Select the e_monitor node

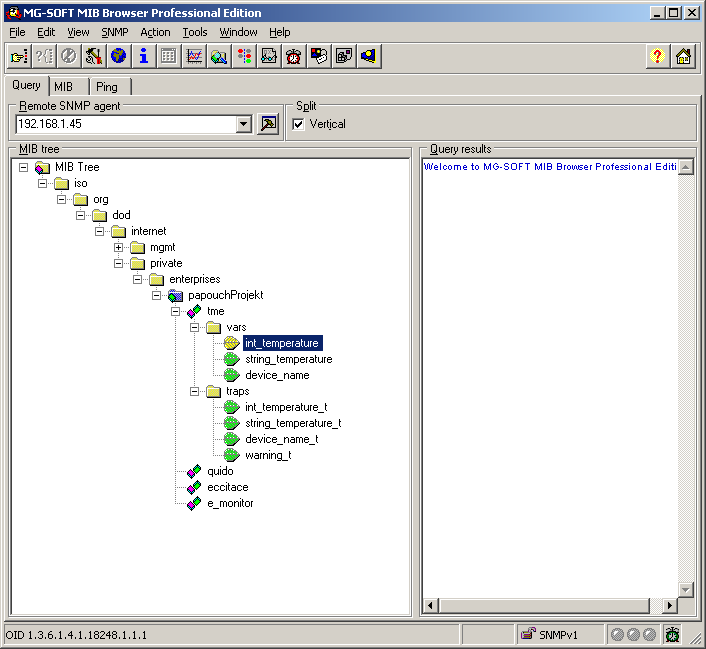pos(230,504)
